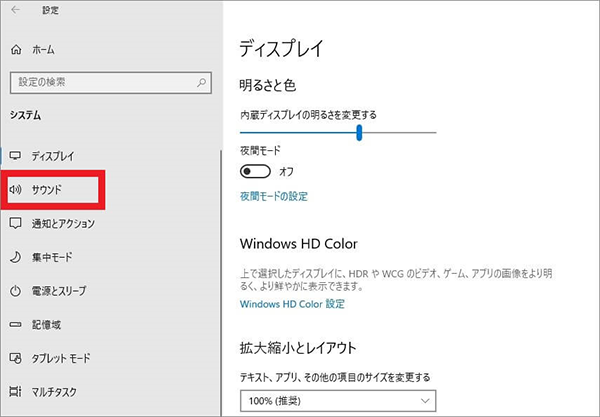Click the ディスプレイ page heading
Screen dimensions: 600x417
point(281,49)
